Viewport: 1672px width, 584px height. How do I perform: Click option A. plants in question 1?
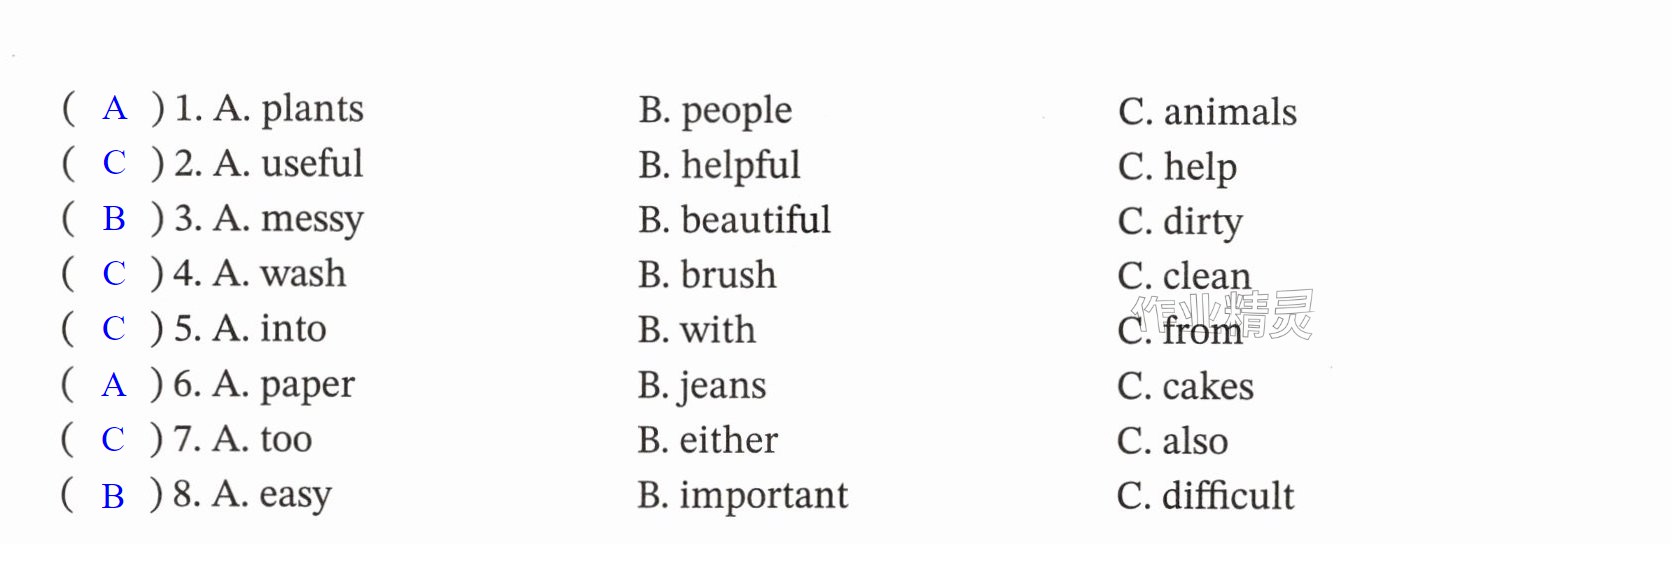pyautogui.click(x=289, y=109)
